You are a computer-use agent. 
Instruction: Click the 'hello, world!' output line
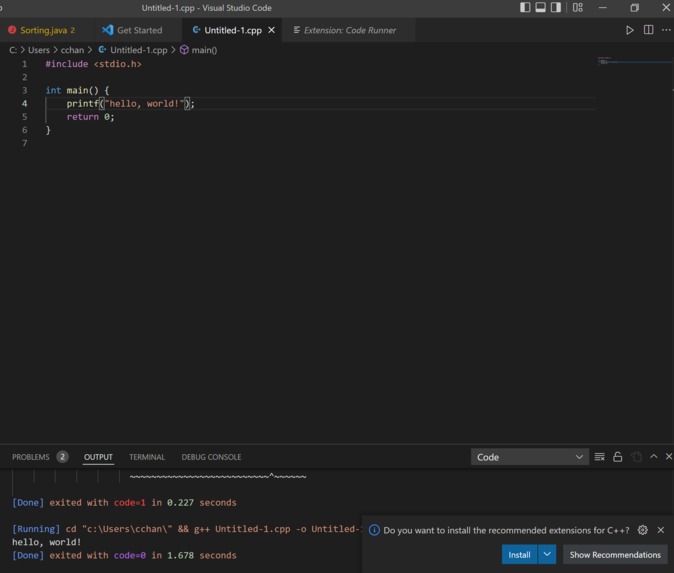tap(46, 542)
